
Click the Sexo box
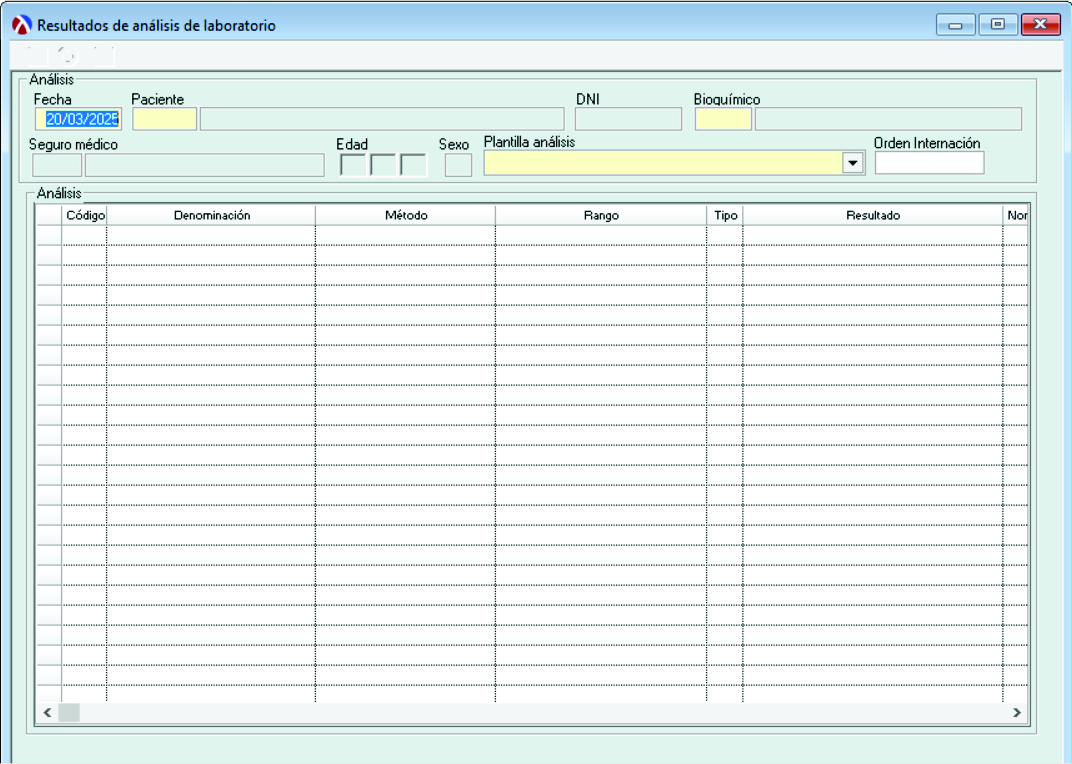pos(458,165)
